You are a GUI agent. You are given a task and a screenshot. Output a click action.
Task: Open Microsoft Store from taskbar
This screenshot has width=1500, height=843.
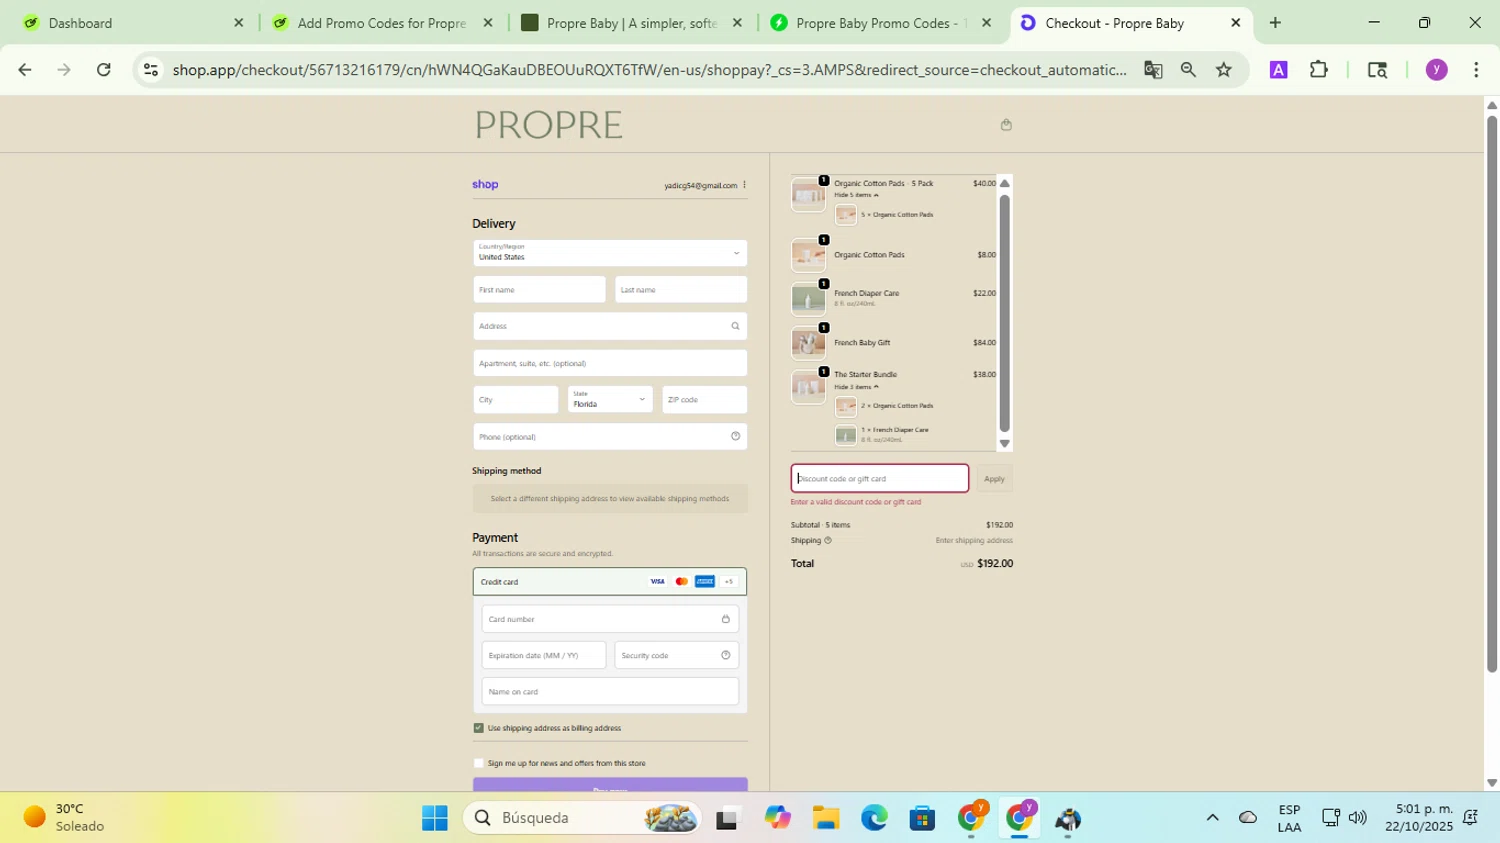point(922,818)
